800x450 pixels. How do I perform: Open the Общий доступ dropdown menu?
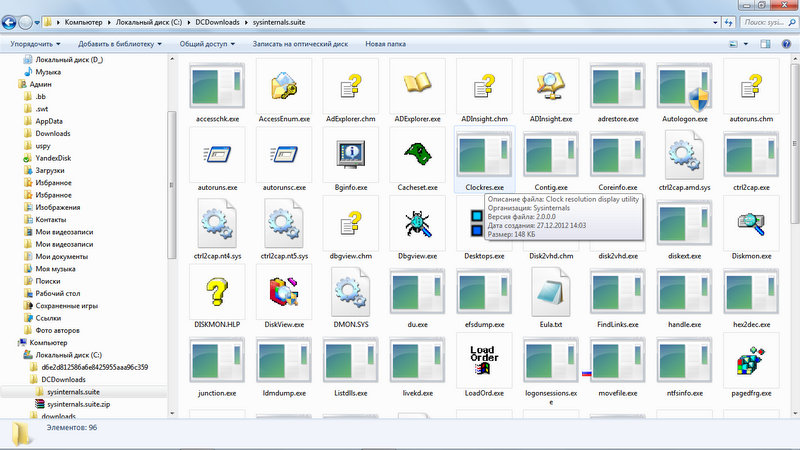tap(207, 44)
